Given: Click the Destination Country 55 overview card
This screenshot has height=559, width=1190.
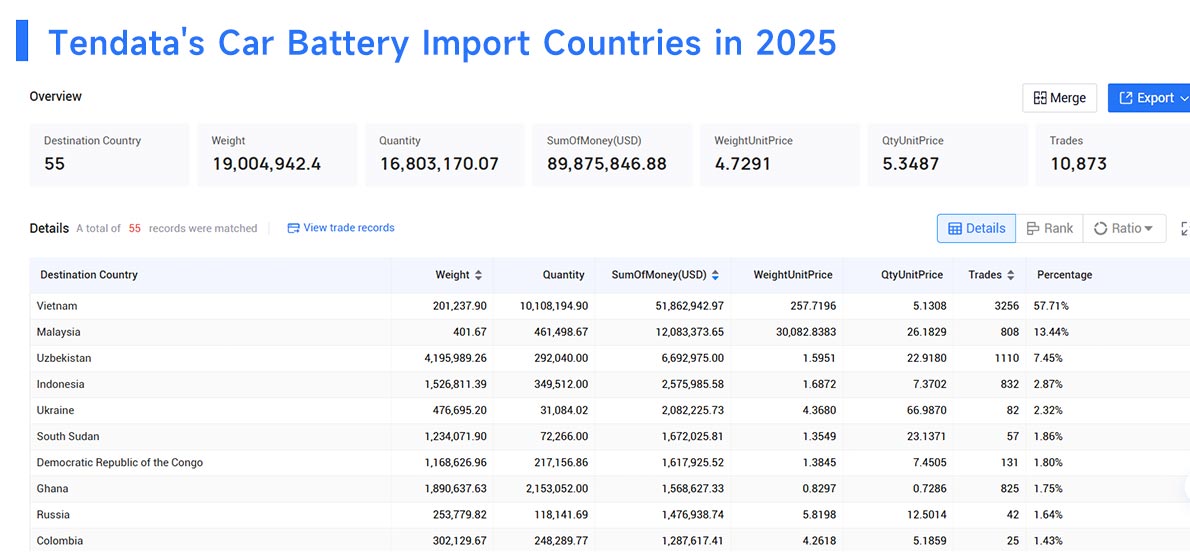Looking at the screenshot, I should (x=109, y=155).
